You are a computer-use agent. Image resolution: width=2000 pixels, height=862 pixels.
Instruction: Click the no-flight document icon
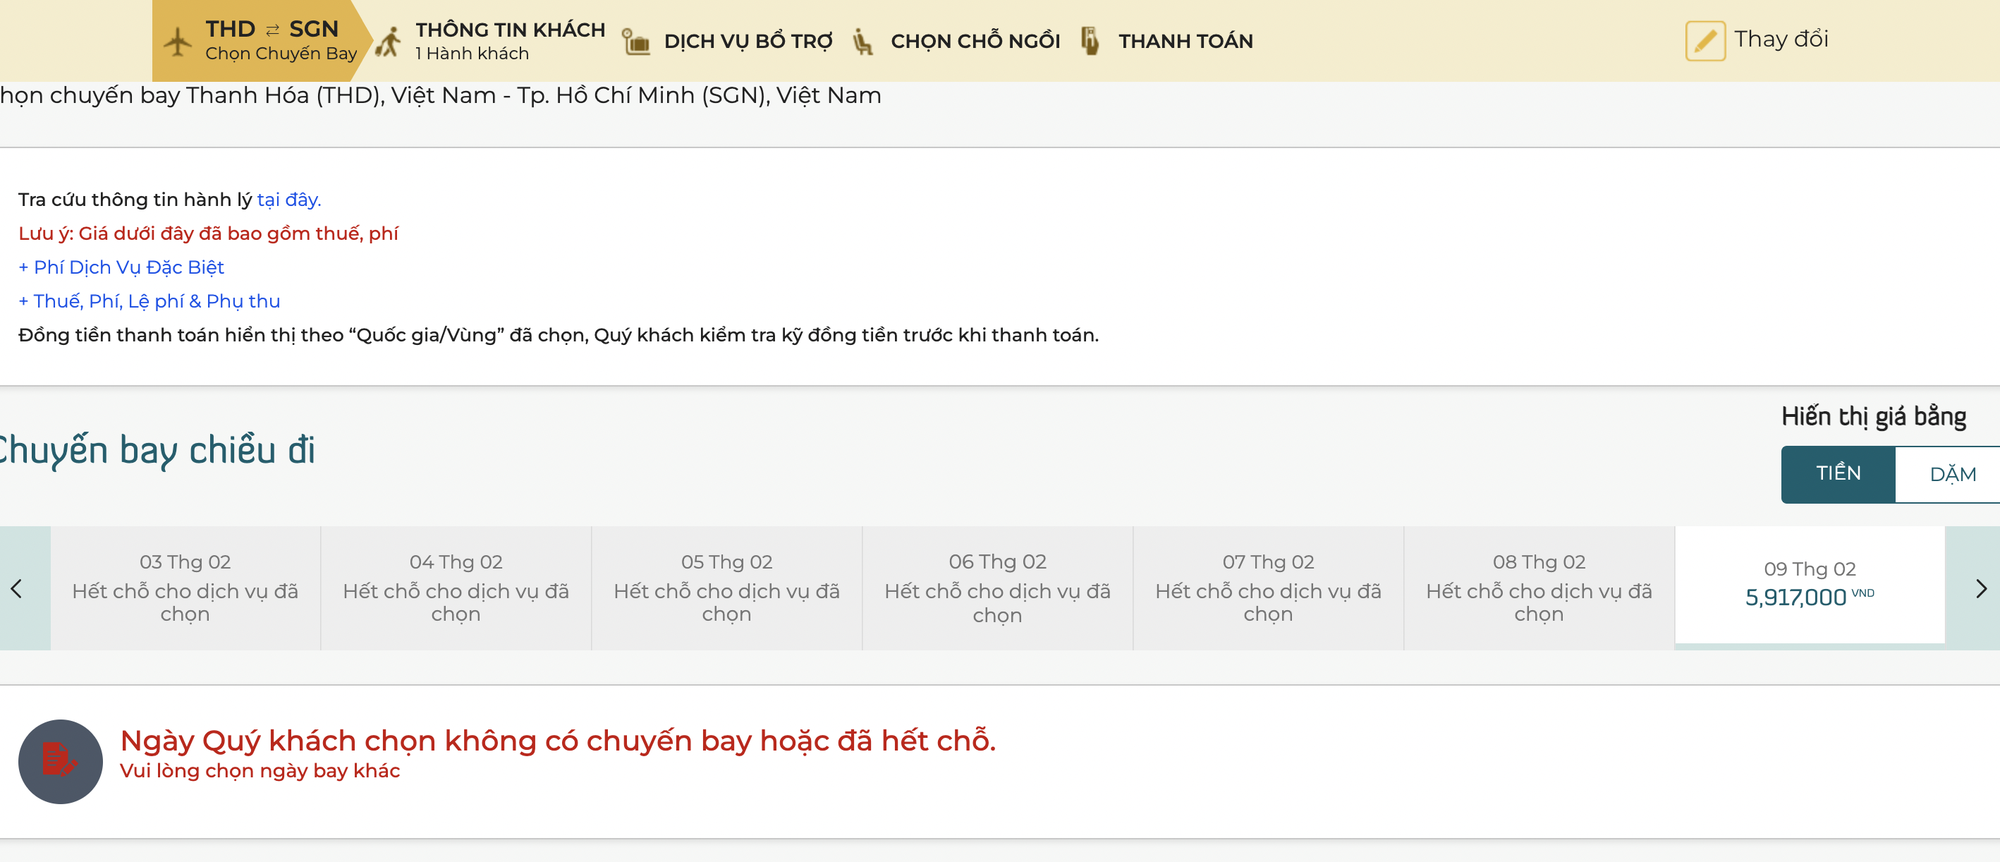click(x=60, y=762)
